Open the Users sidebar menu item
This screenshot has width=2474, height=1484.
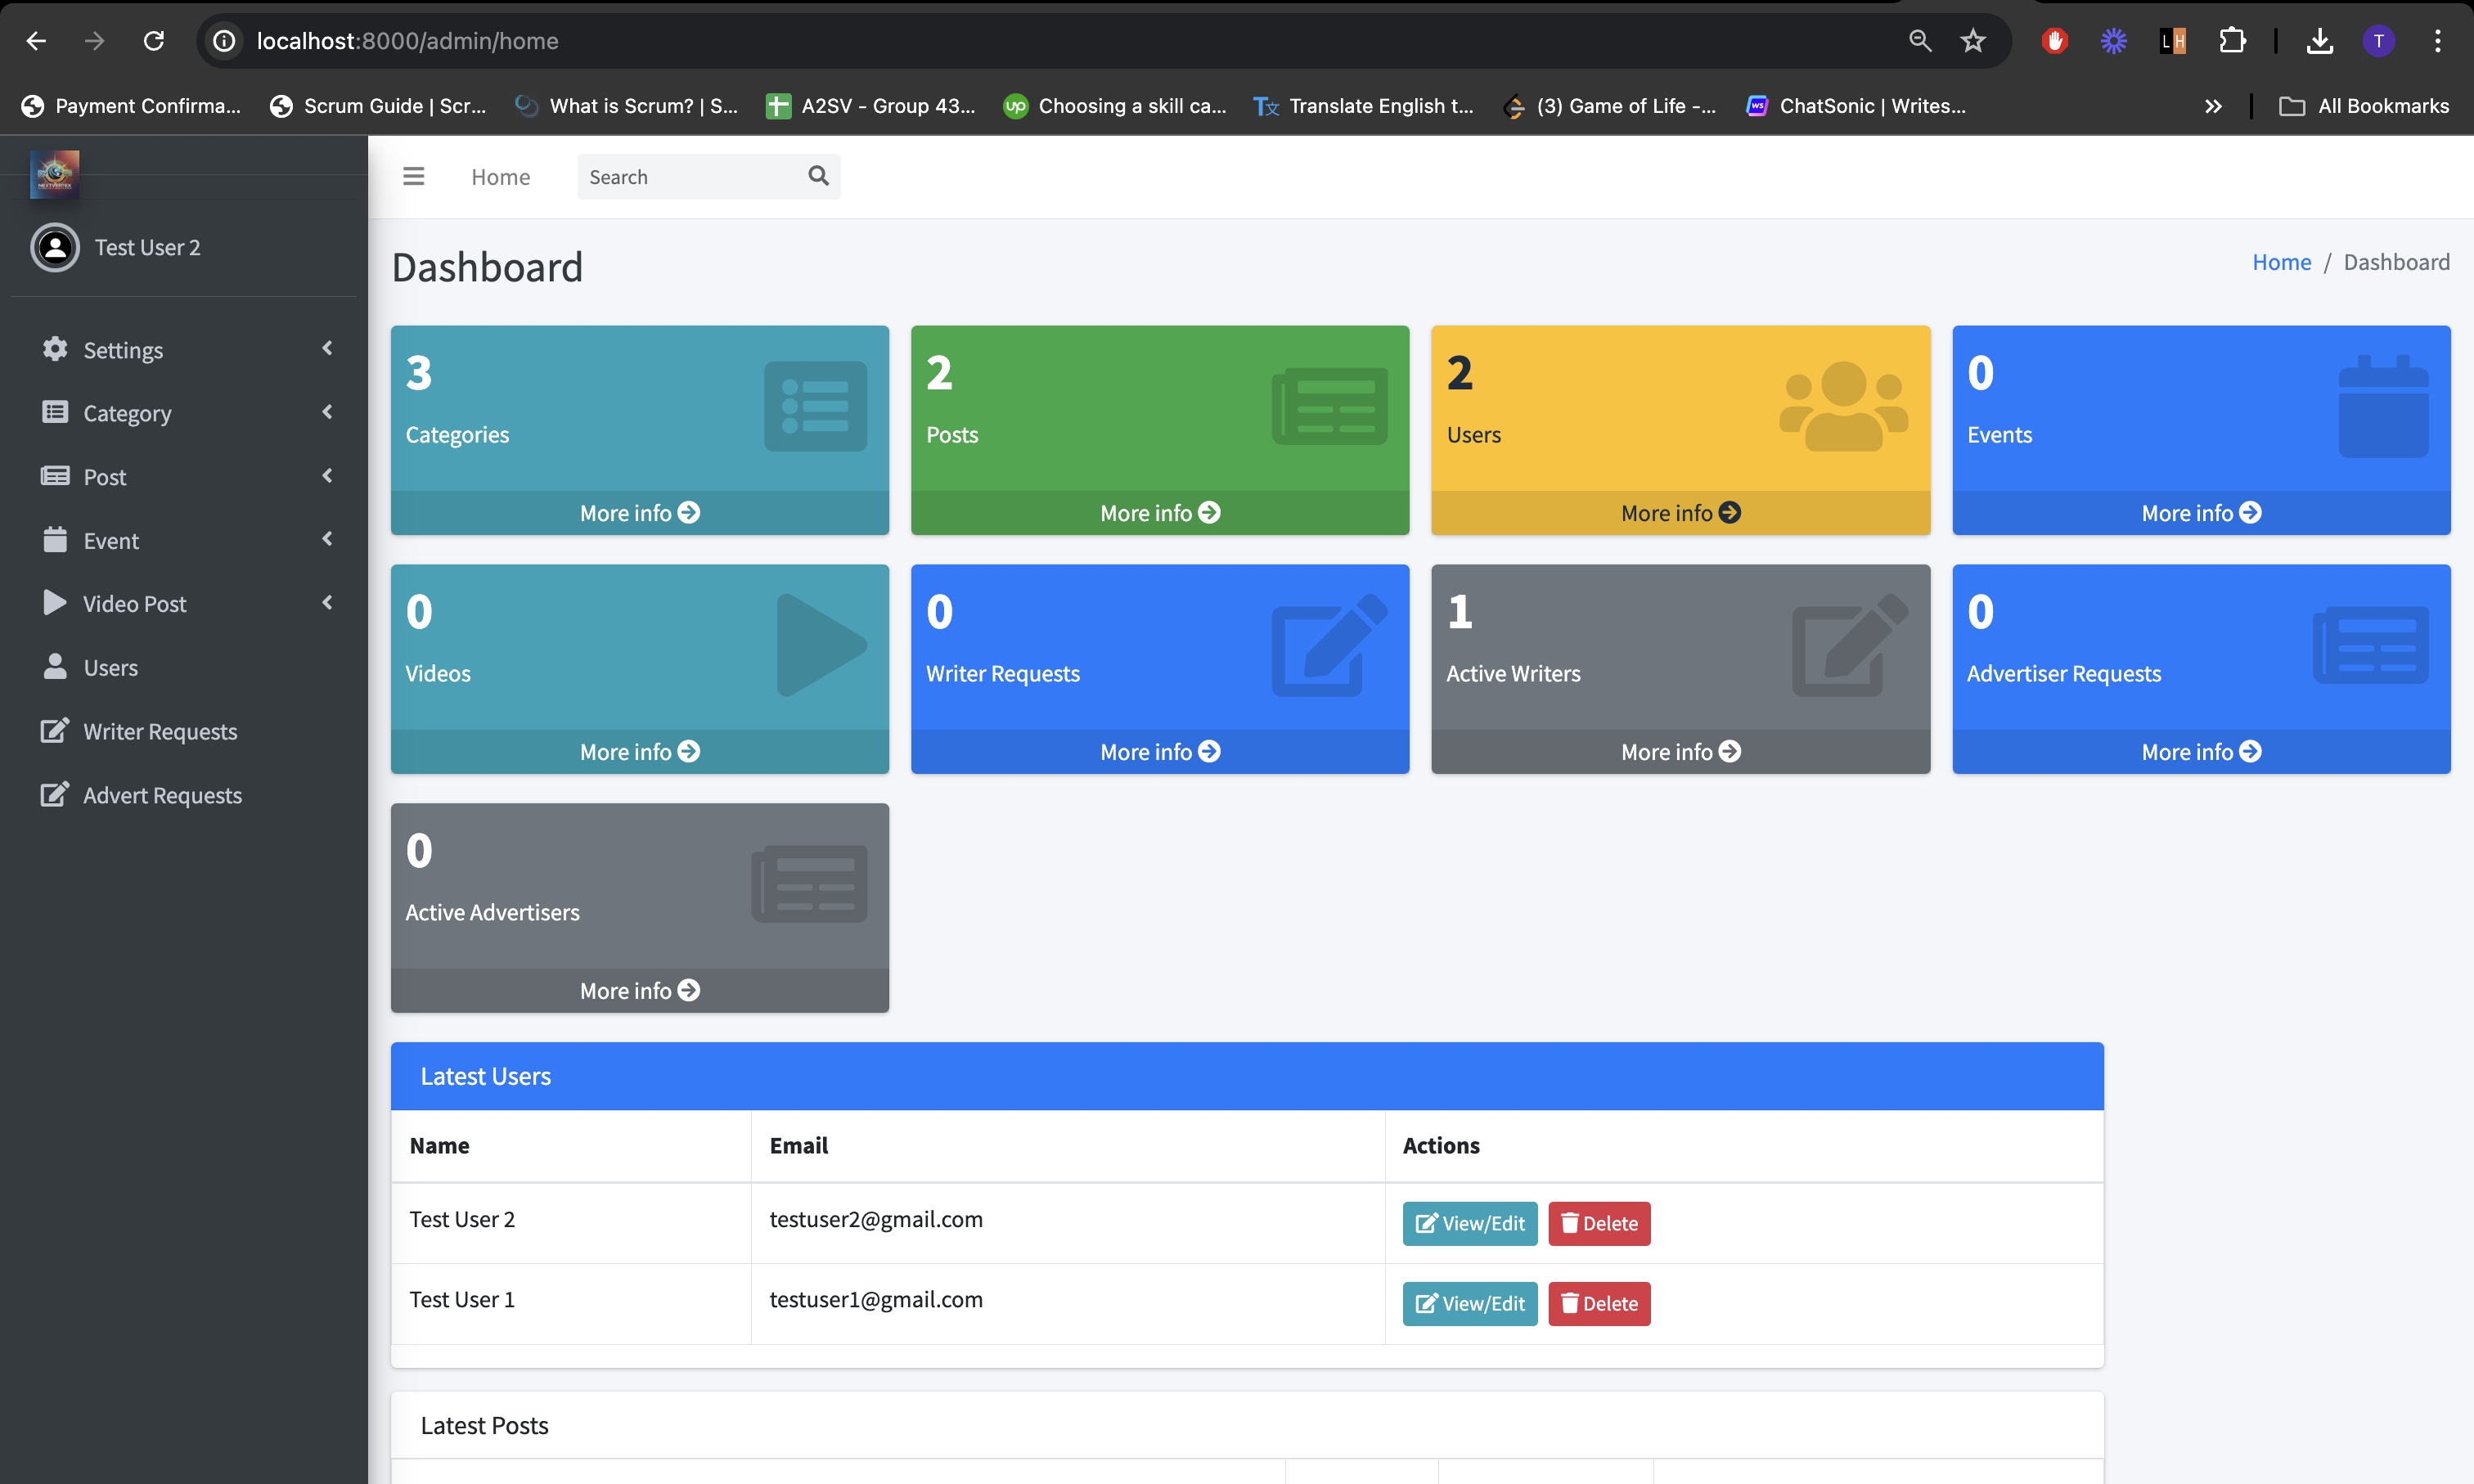click(x=184, y=668)
